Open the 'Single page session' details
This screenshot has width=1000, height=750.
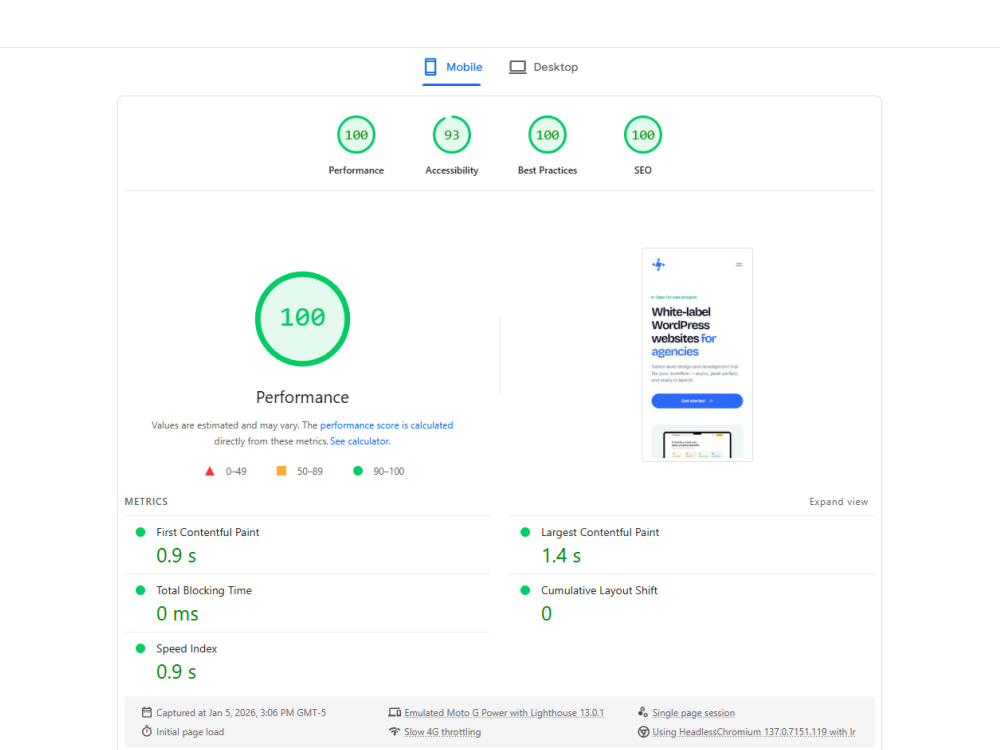693,713
